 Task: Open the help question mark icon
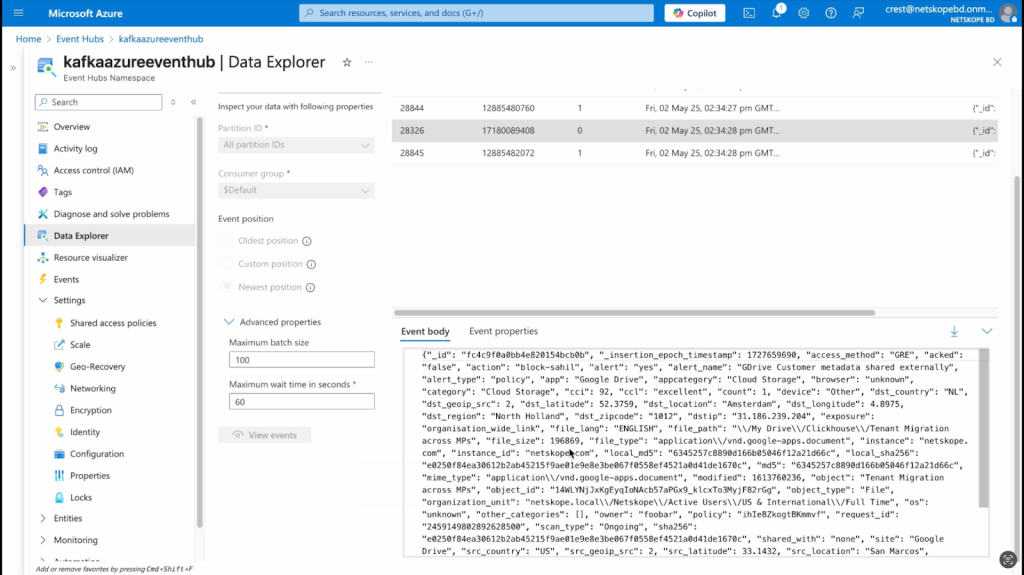(x=831, y=13)
